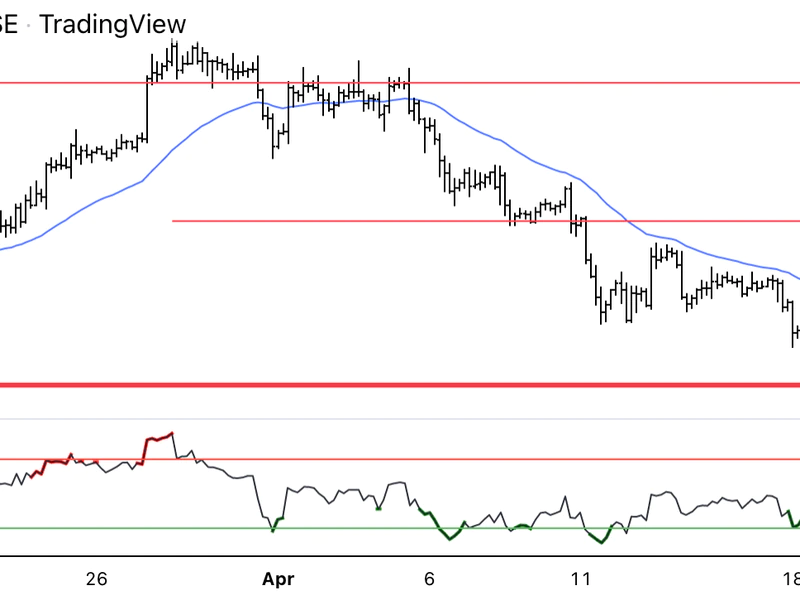Select the green oversold level line in oscillator
Screen dimensions: 800x600
coord(350,527)
